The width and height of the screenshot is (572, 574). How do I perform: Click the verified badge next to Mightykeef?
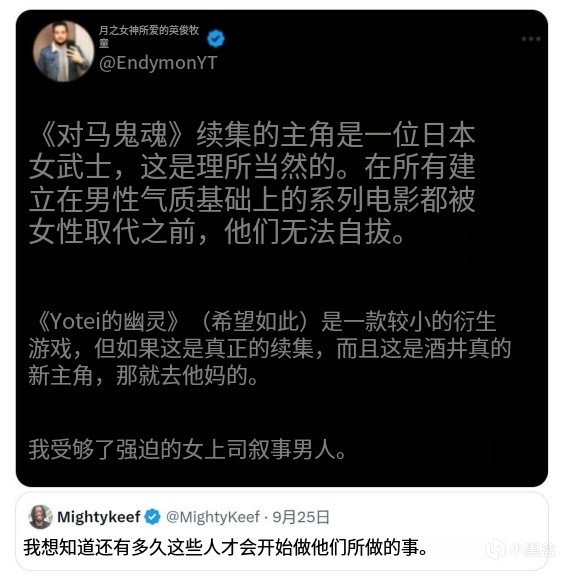coord(152,517)
